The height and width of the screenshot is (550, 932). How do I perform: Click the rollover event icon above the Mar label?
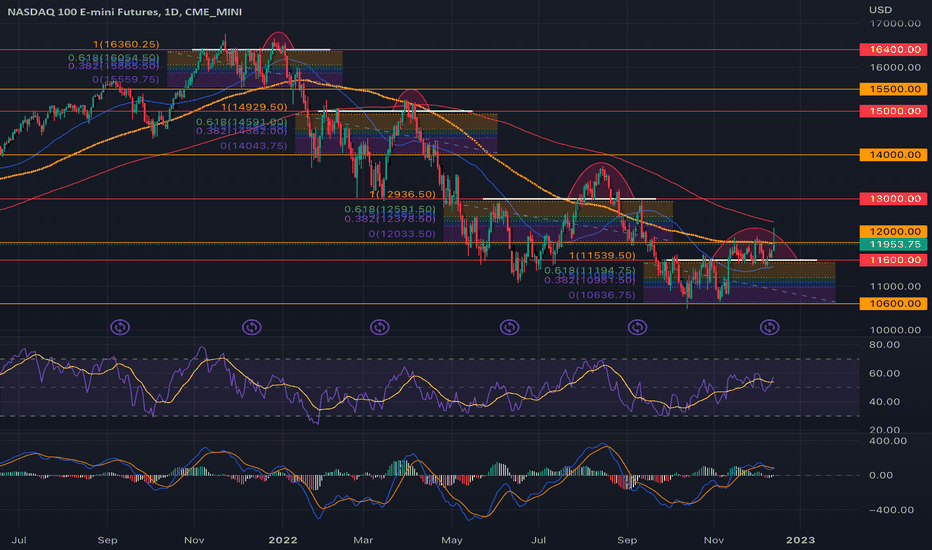click(x=379, y=327)
